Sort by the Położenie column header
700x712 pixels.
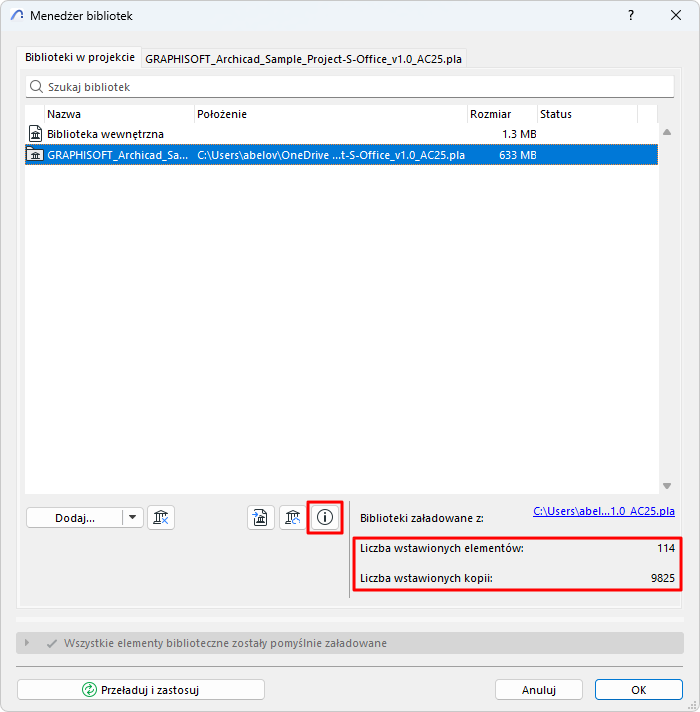click(x=331, y=114)
